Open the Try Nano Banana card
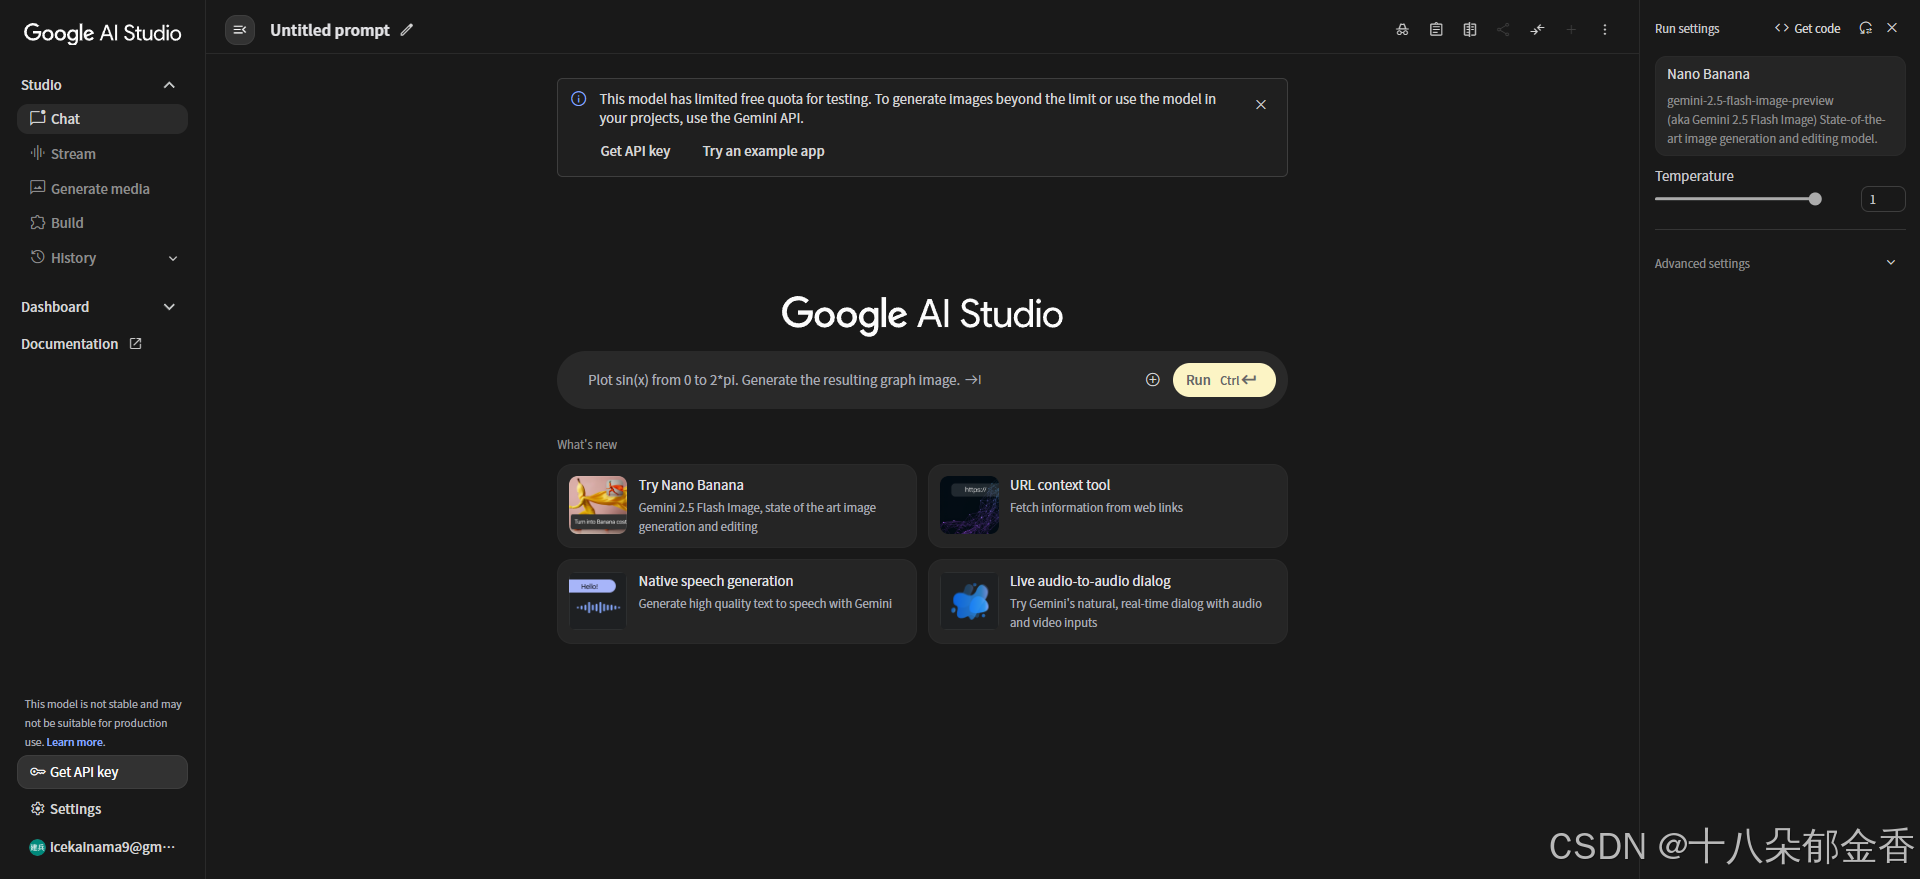The image size is (1920, 879). point(737,506)
